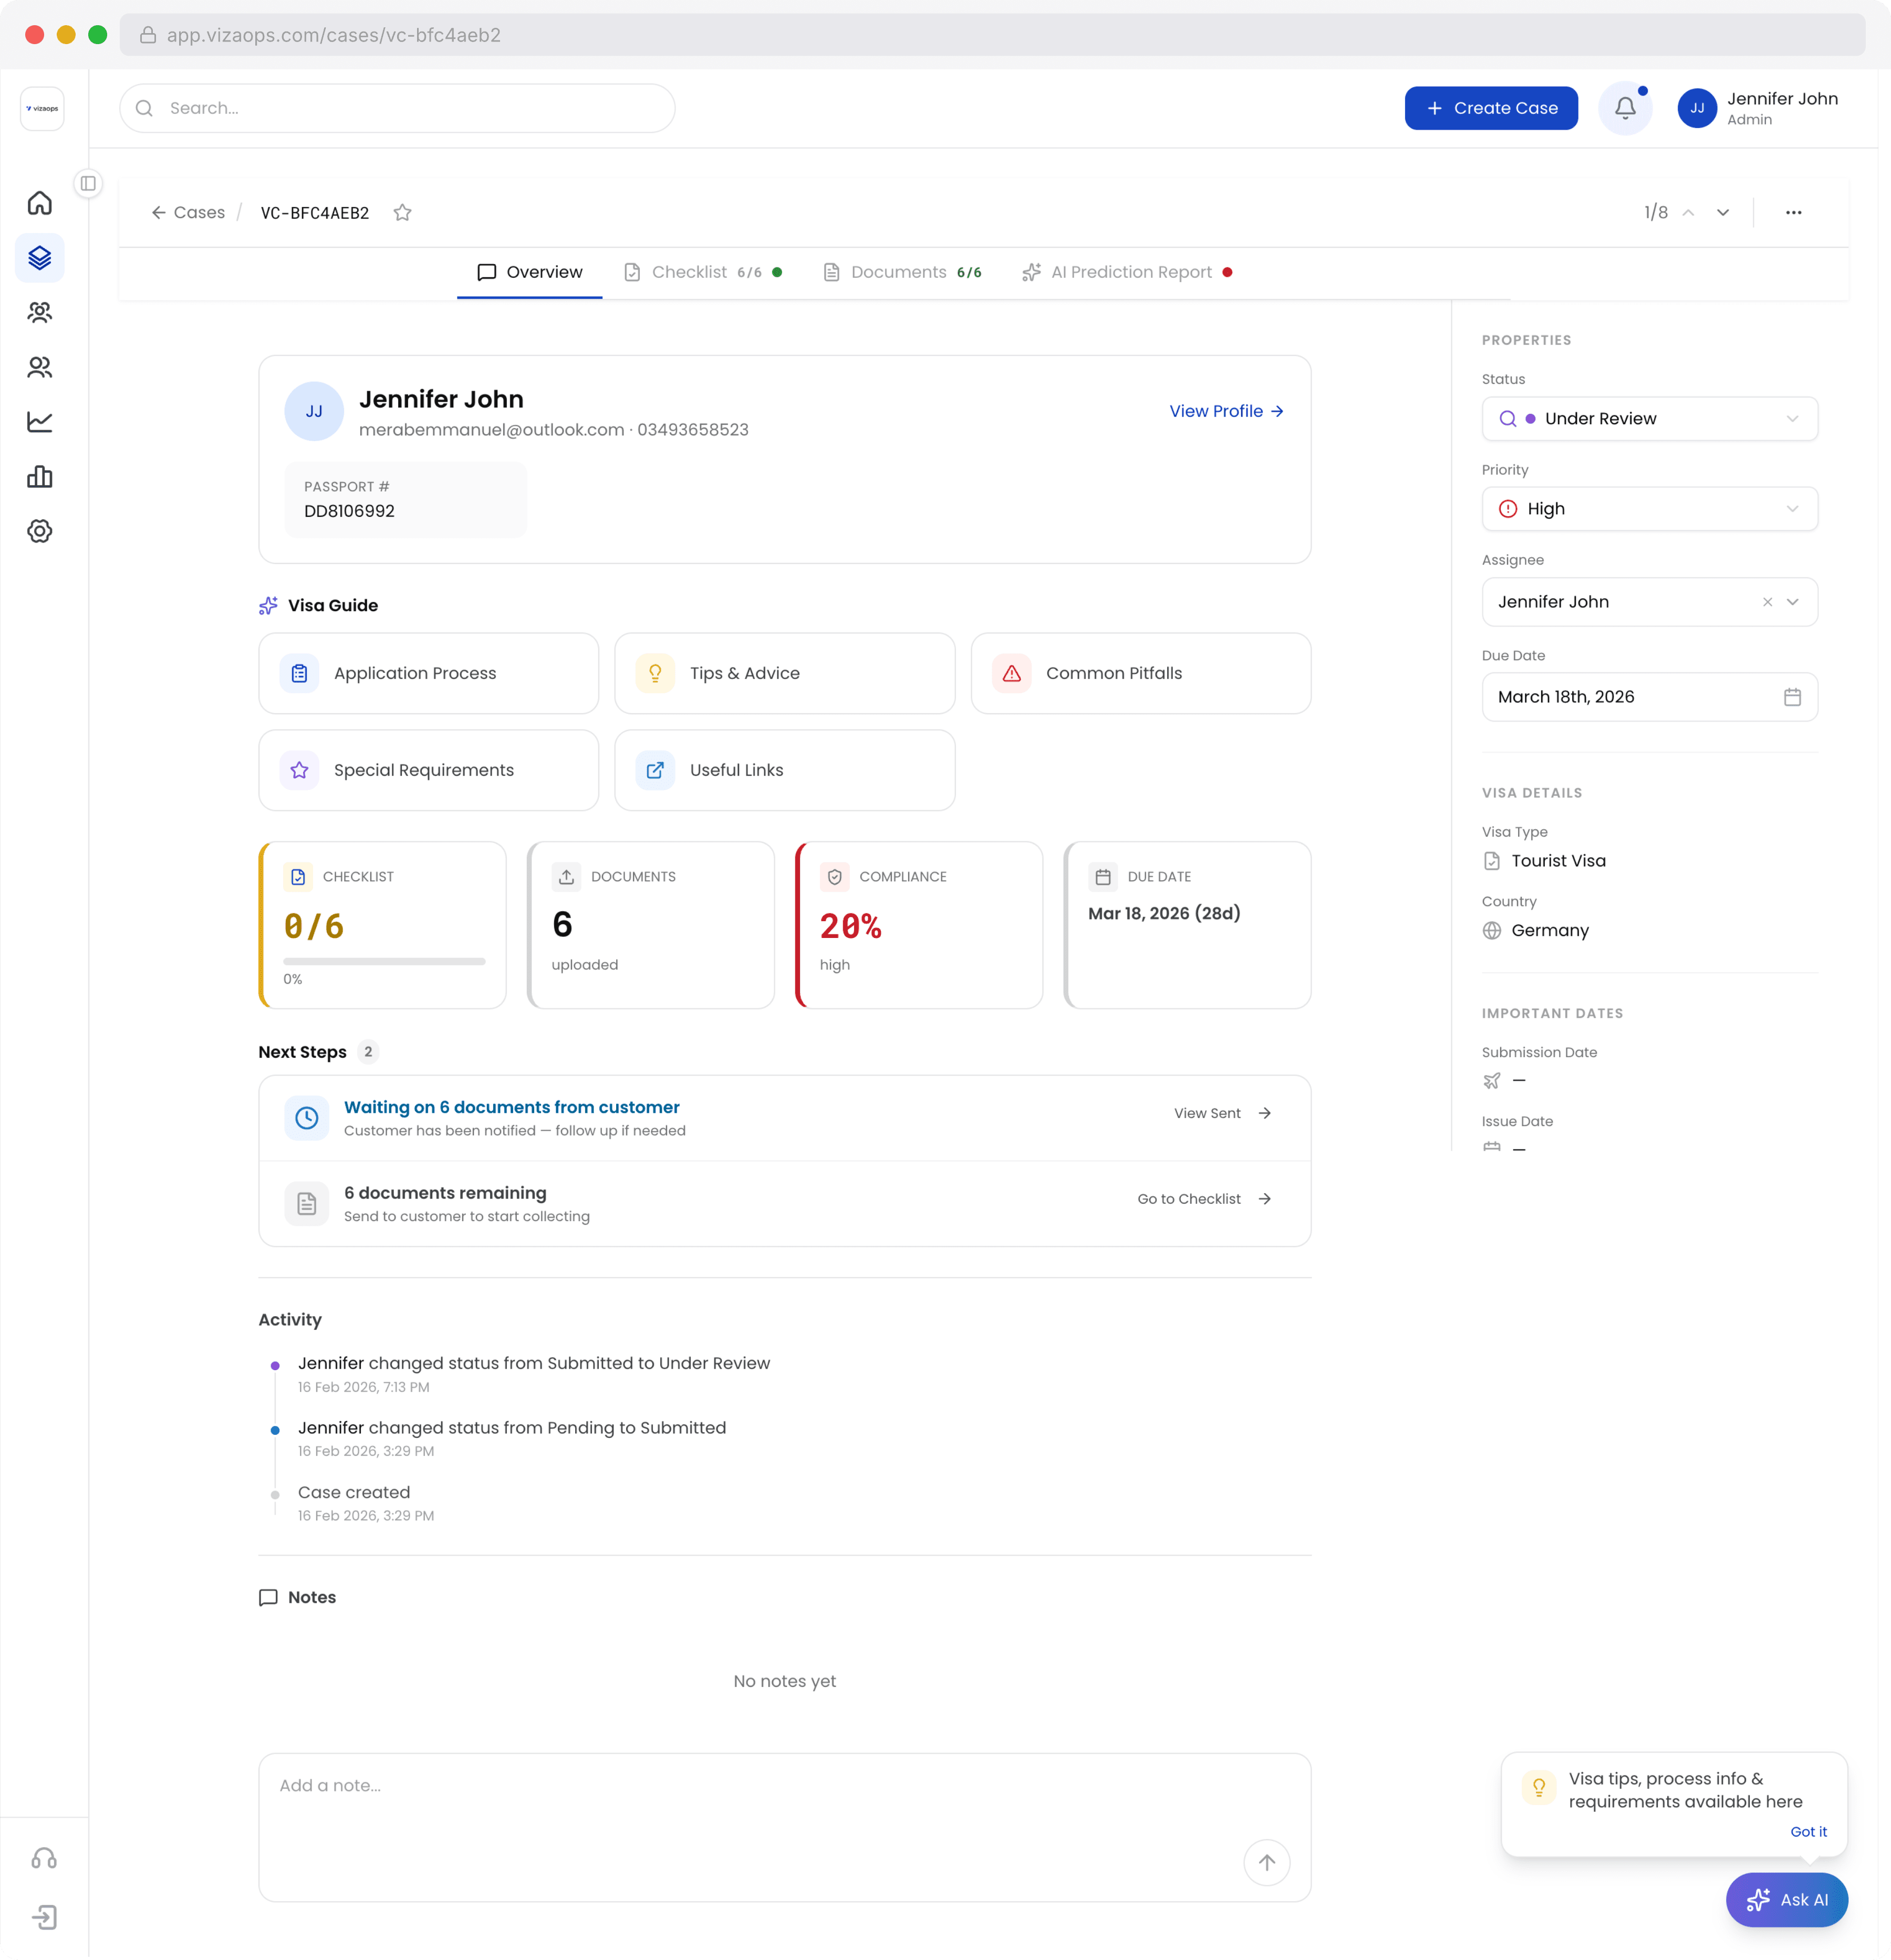The height and width of the screenshot is (1960, 1891).
Task: Click the Create Case button
Action: click(x=1491, y=108)
